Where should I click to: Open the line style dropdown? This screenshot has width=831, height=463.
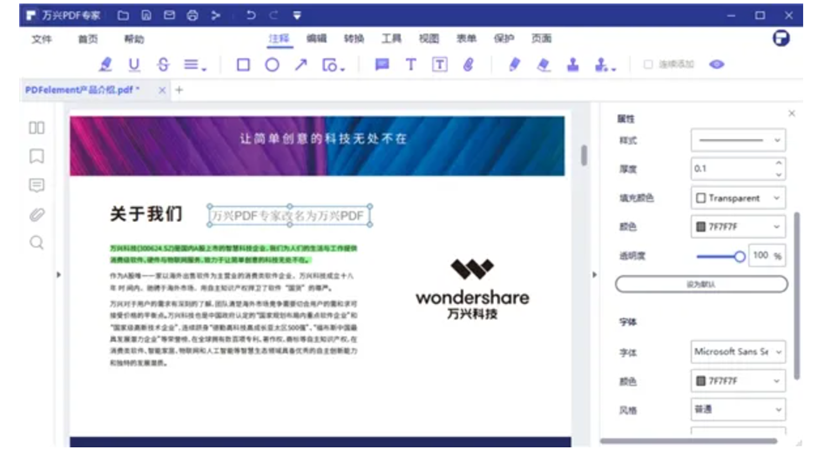(x=738, y=140)
